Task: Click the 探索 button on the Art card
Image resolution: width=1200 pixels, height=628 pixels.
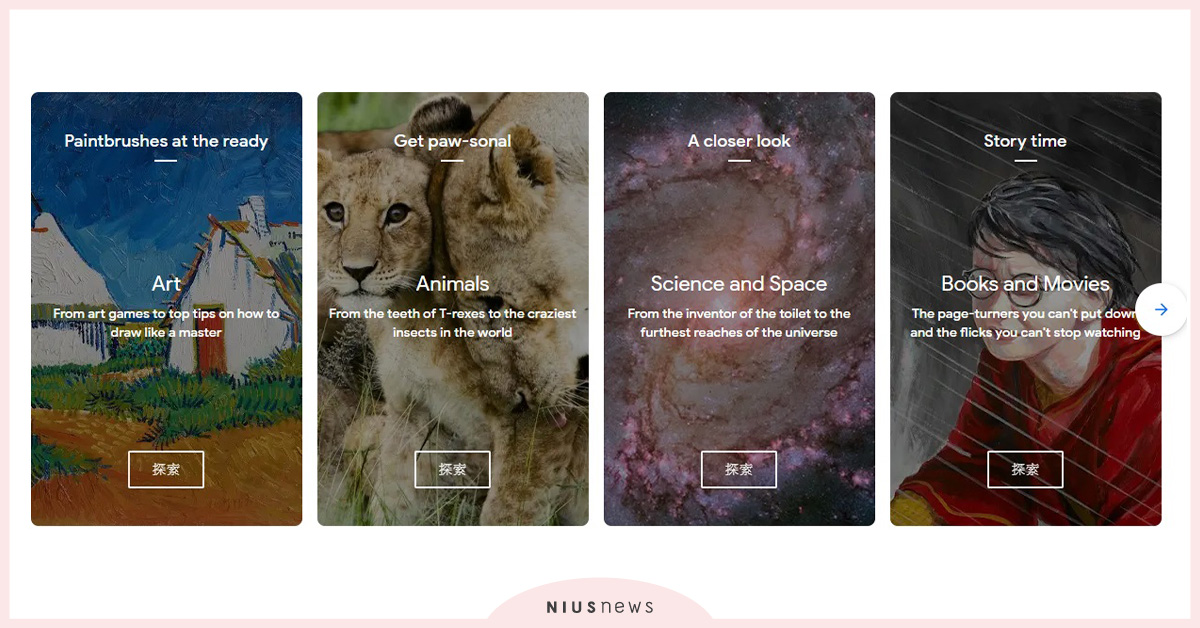Action: [166, 470]
